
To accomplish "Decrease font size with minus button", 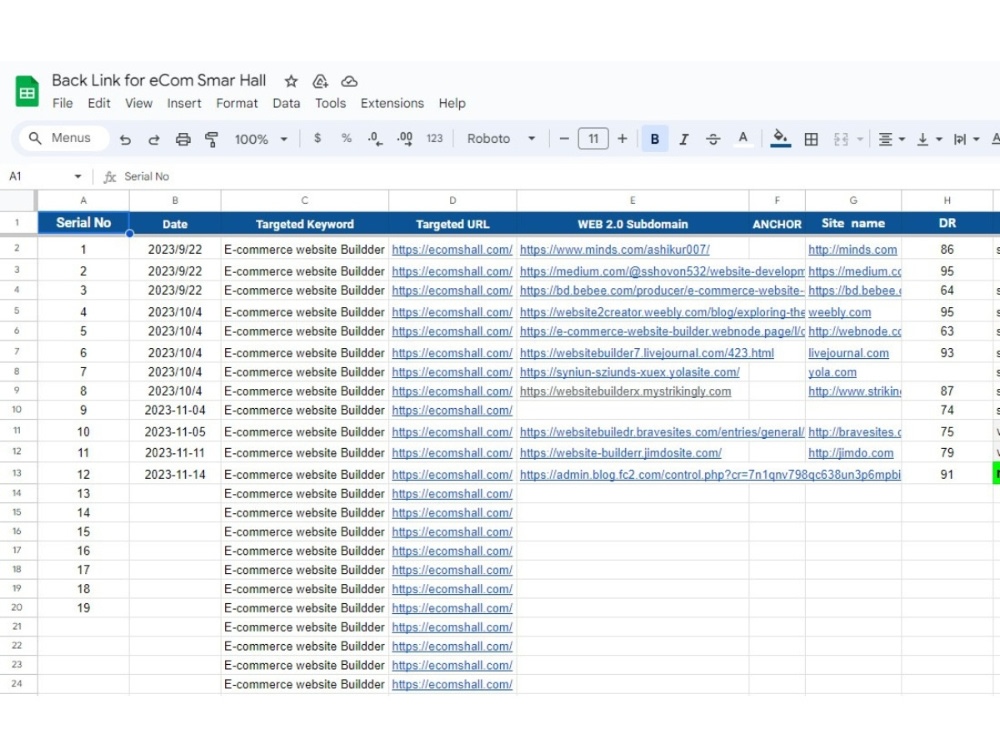I will coord(564,138).
